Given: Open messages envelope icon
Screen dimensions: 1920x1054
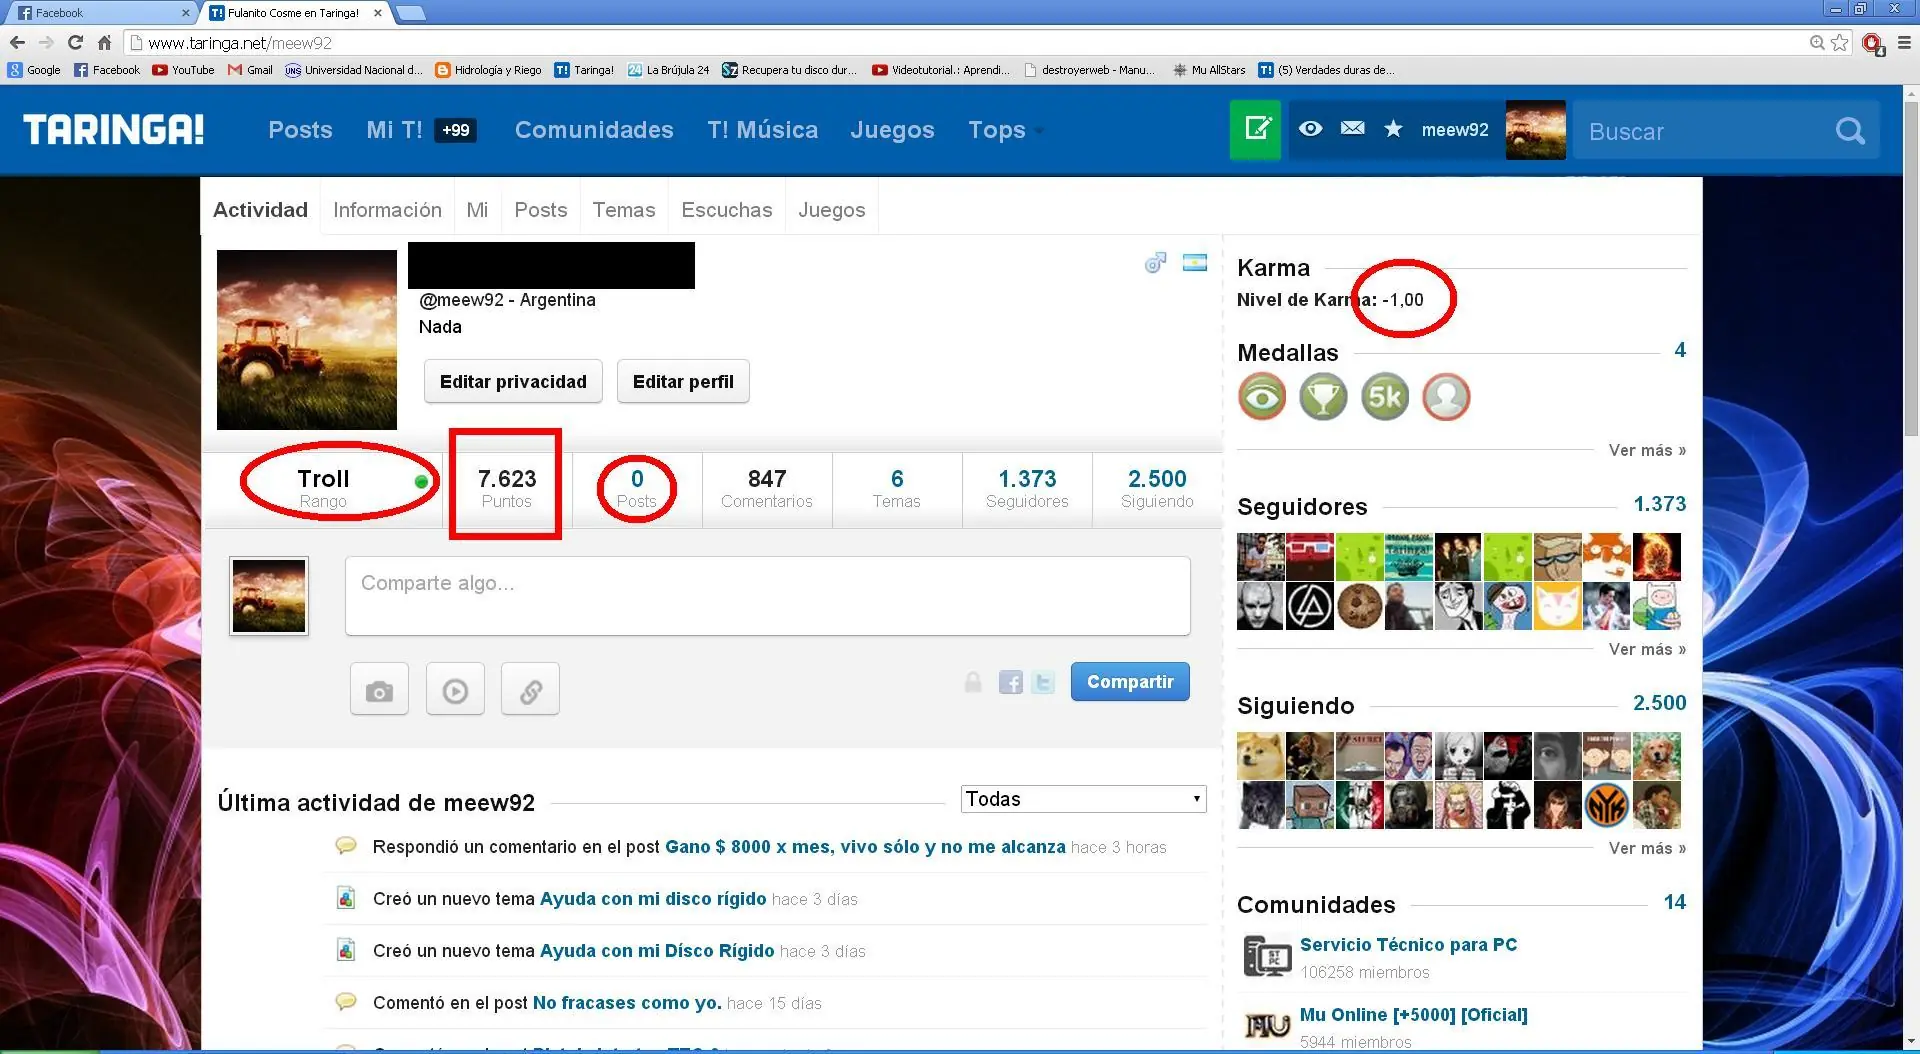Looking at the screenshot, I should 1352,129.
